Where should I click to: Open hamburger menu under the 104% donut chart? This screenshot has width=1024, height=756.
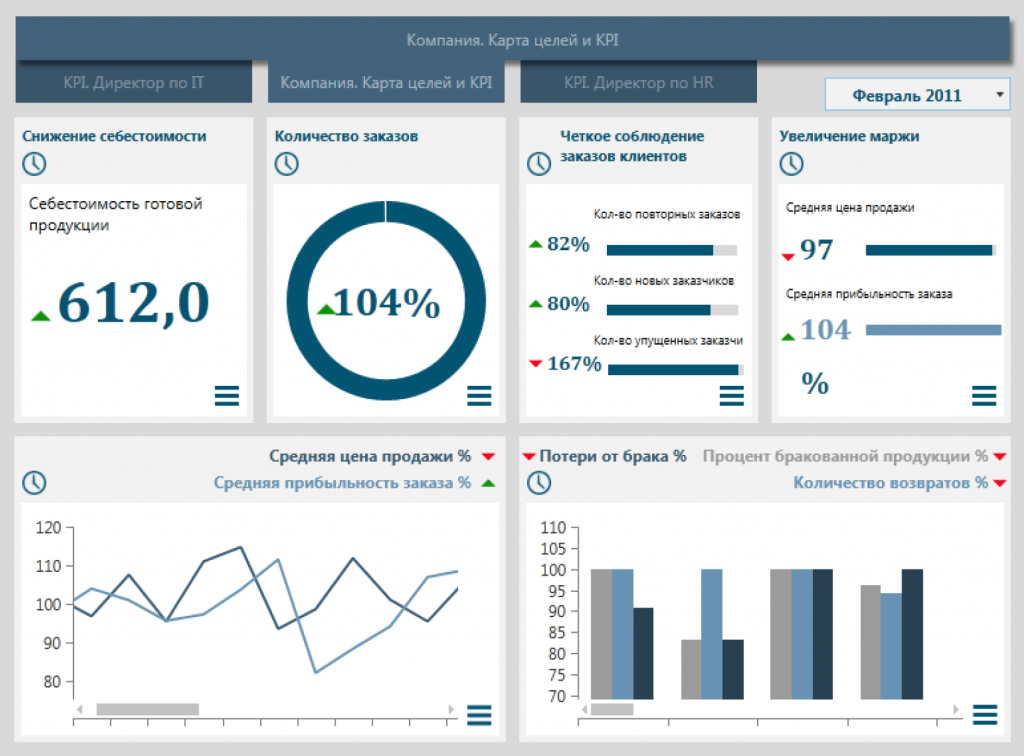point(479,396)
